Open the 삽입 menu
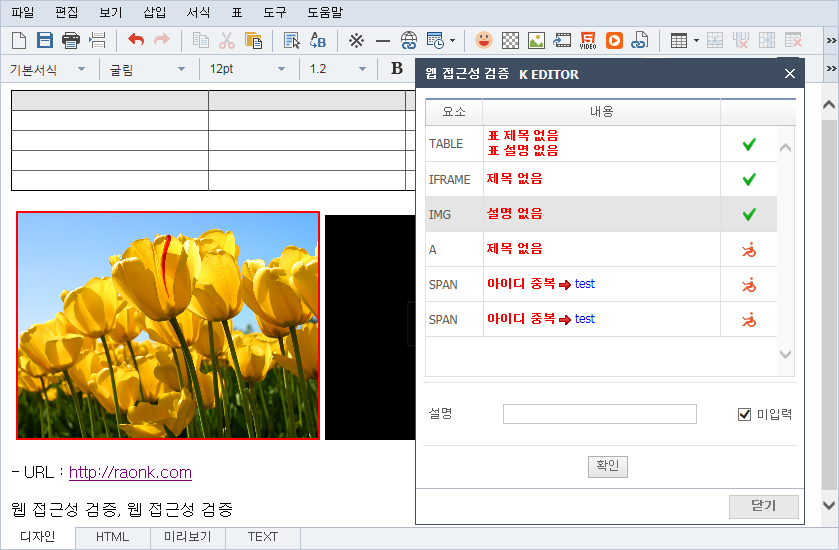This screenshot has height=550, width=839. tap(155, 12)
